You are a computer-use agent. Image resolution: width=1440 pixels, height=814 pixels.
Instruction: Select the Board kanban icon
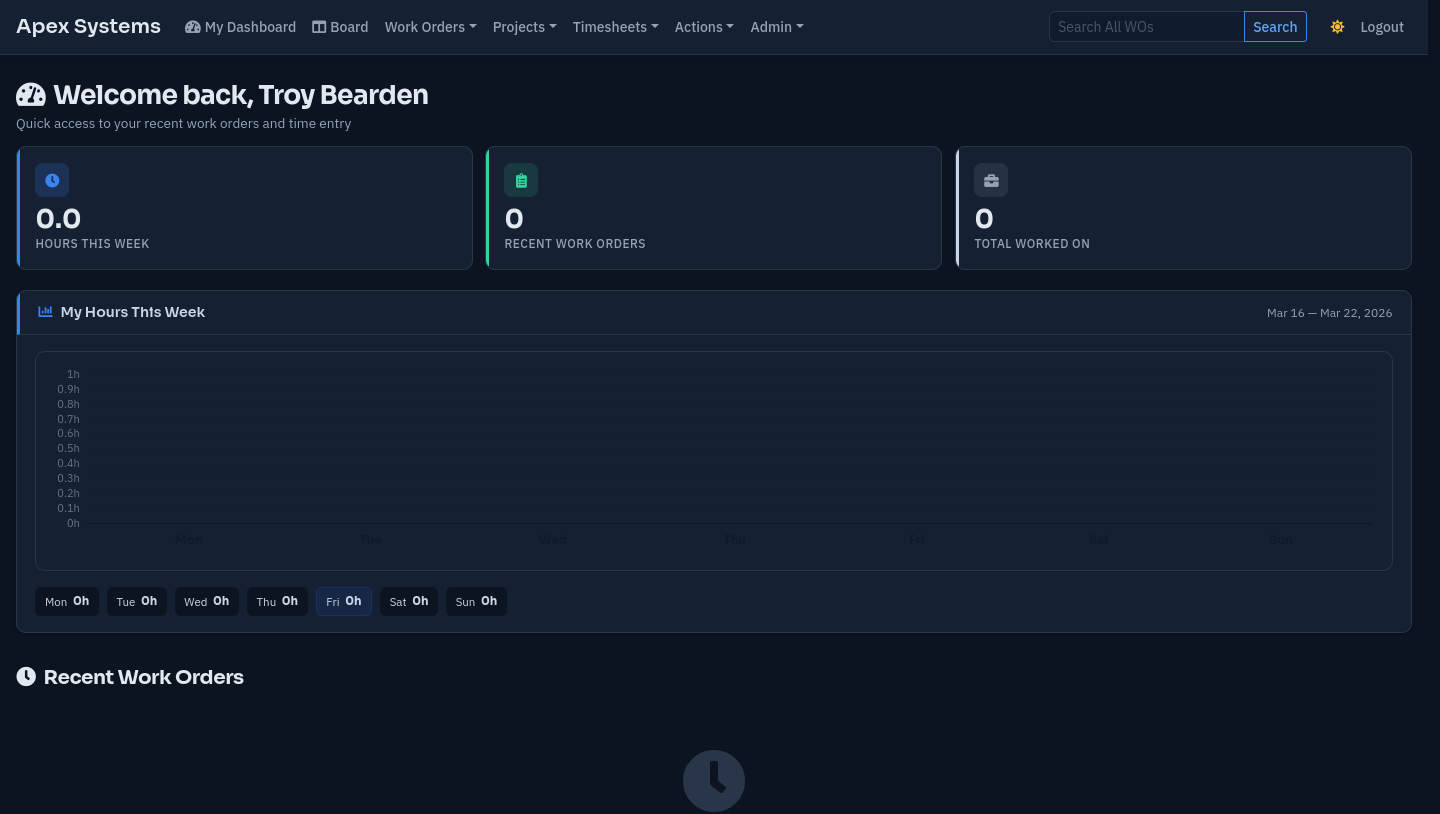318,26
